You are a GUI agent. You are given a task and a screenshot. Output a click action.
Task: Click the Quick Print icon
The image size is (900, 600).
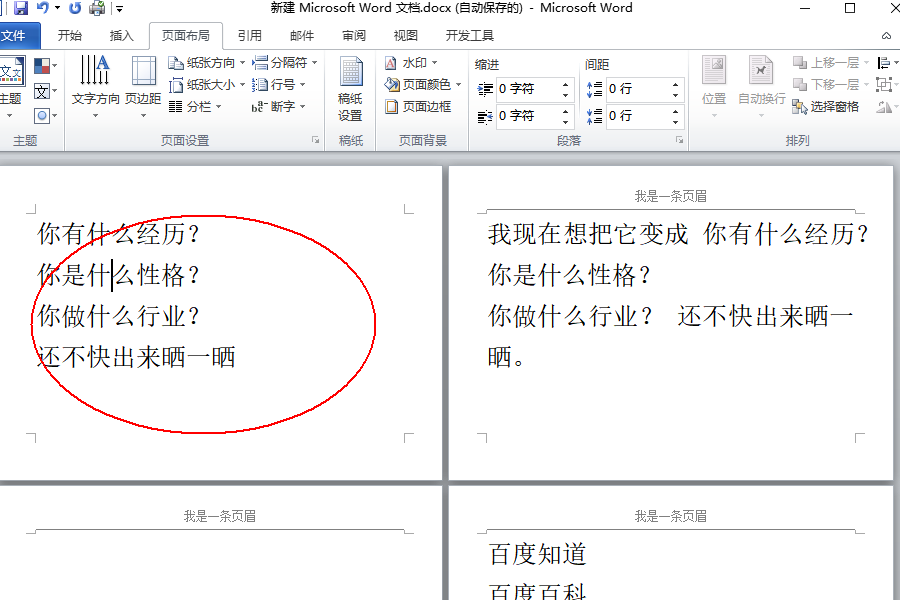coord(98,8)
